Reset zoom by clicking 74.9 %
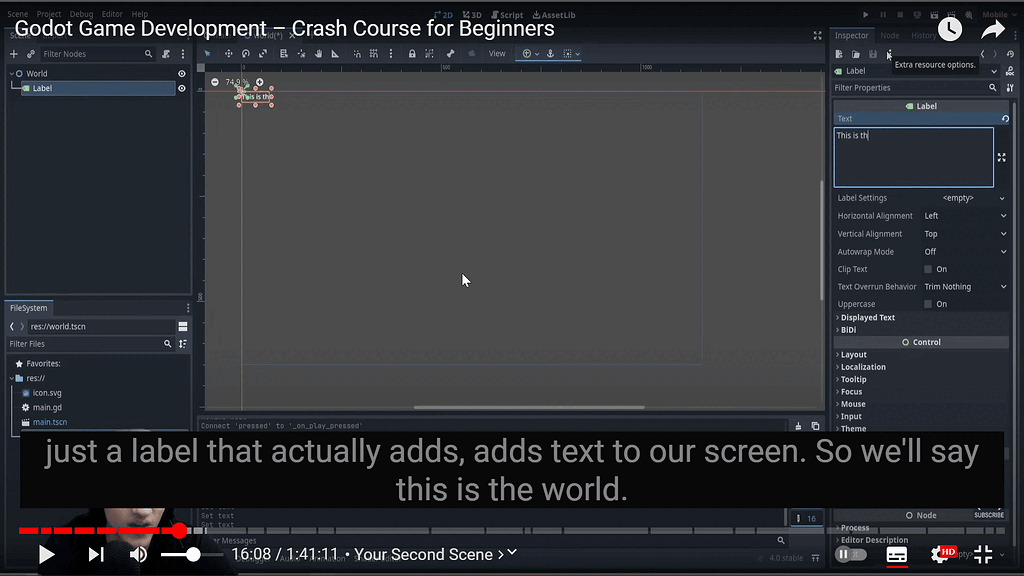1024x576 pixels. 236,82
